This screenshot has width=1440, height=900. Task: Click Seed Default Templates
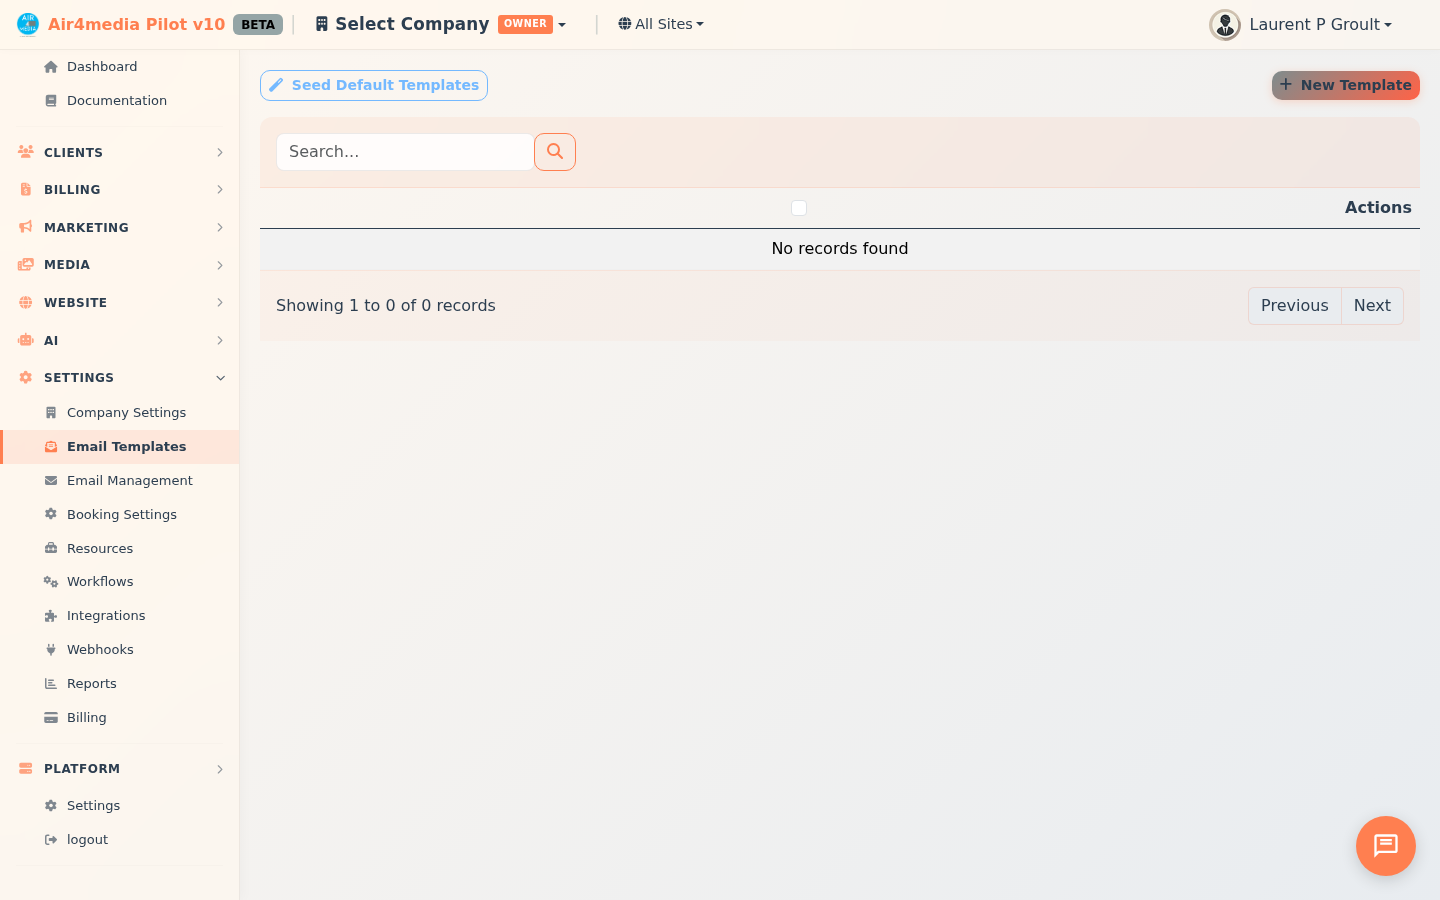pyautogui.click(x=373, y=85)
